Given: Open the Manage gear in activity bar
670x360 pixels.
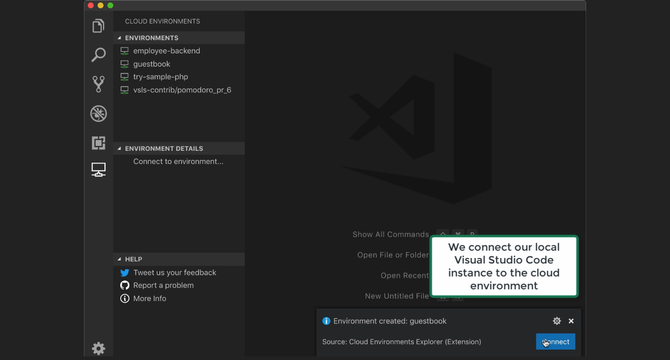Looking at the screenshot, I should coord(98,348).
